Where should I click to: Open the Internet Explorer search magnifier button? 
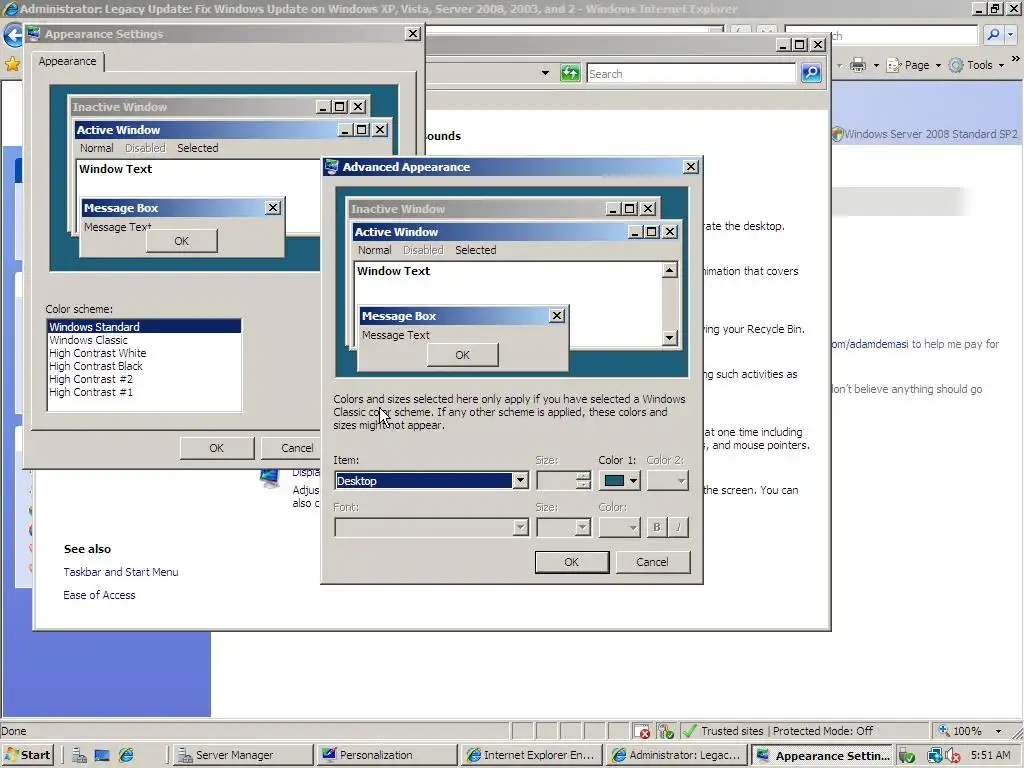click(x=993, y=35)
